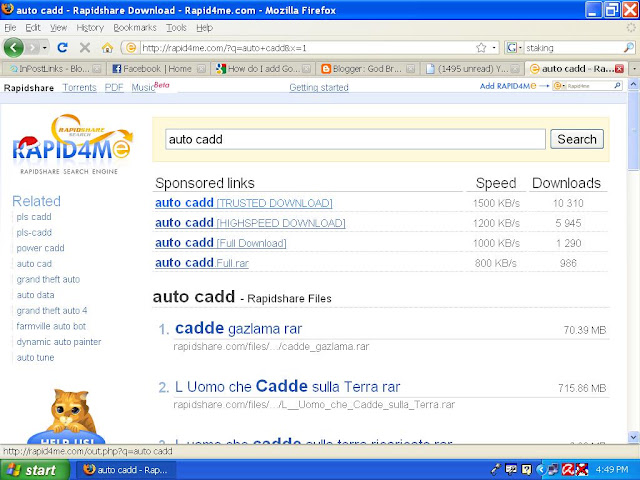Click the PDF link in top navigation

114,87
